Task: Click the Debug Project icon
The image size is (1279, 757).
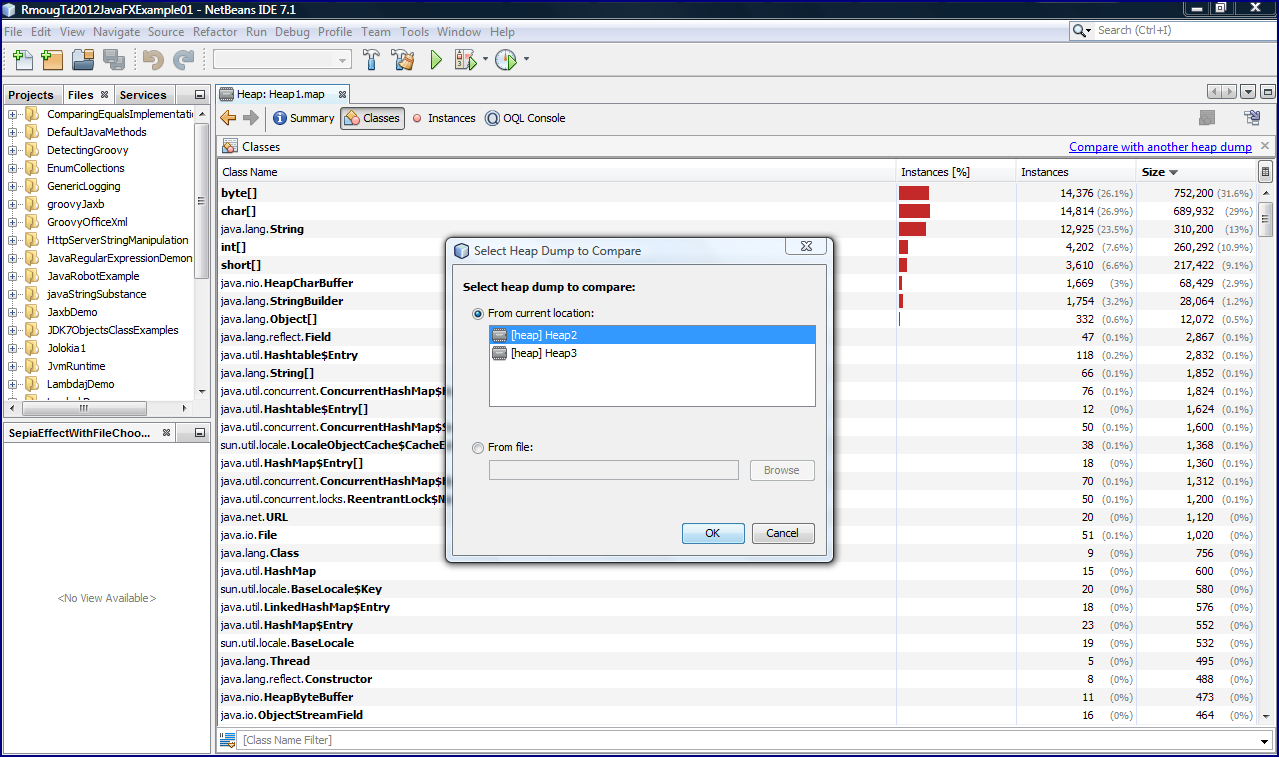Action: click(465, 60)
